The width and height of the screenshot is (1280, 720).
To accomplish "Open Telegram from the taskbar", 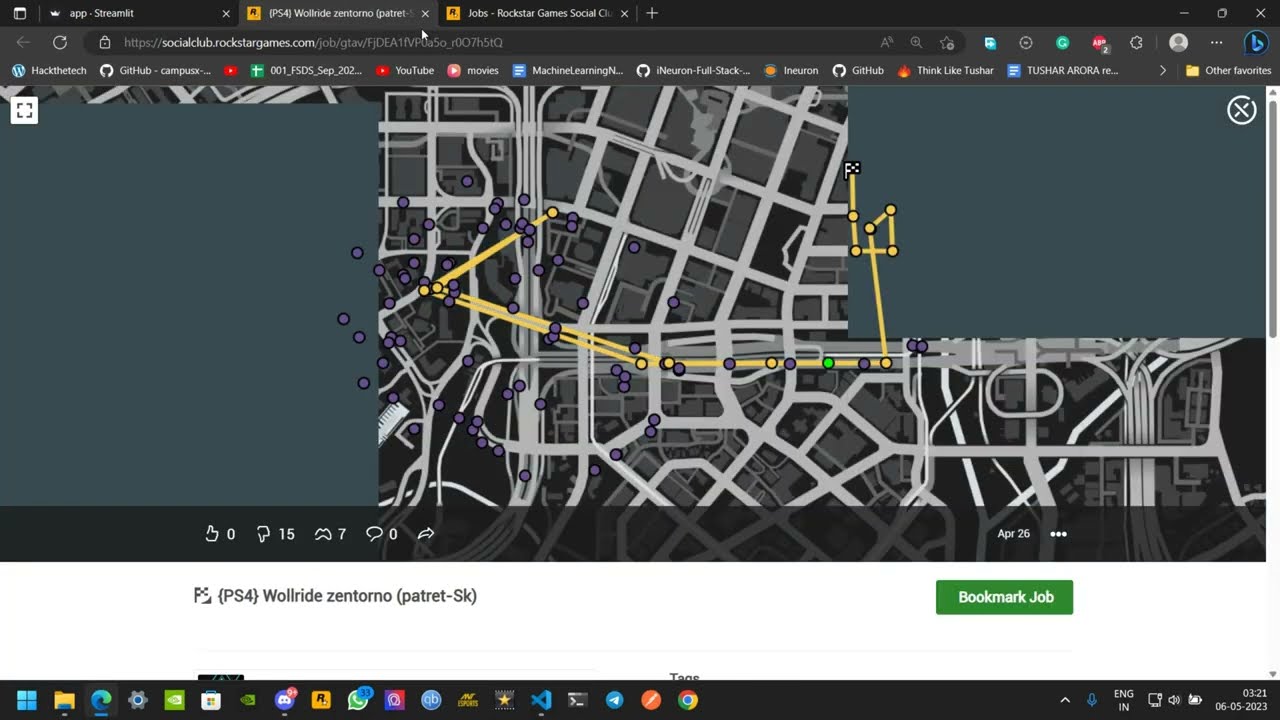I will coord(614,700).
